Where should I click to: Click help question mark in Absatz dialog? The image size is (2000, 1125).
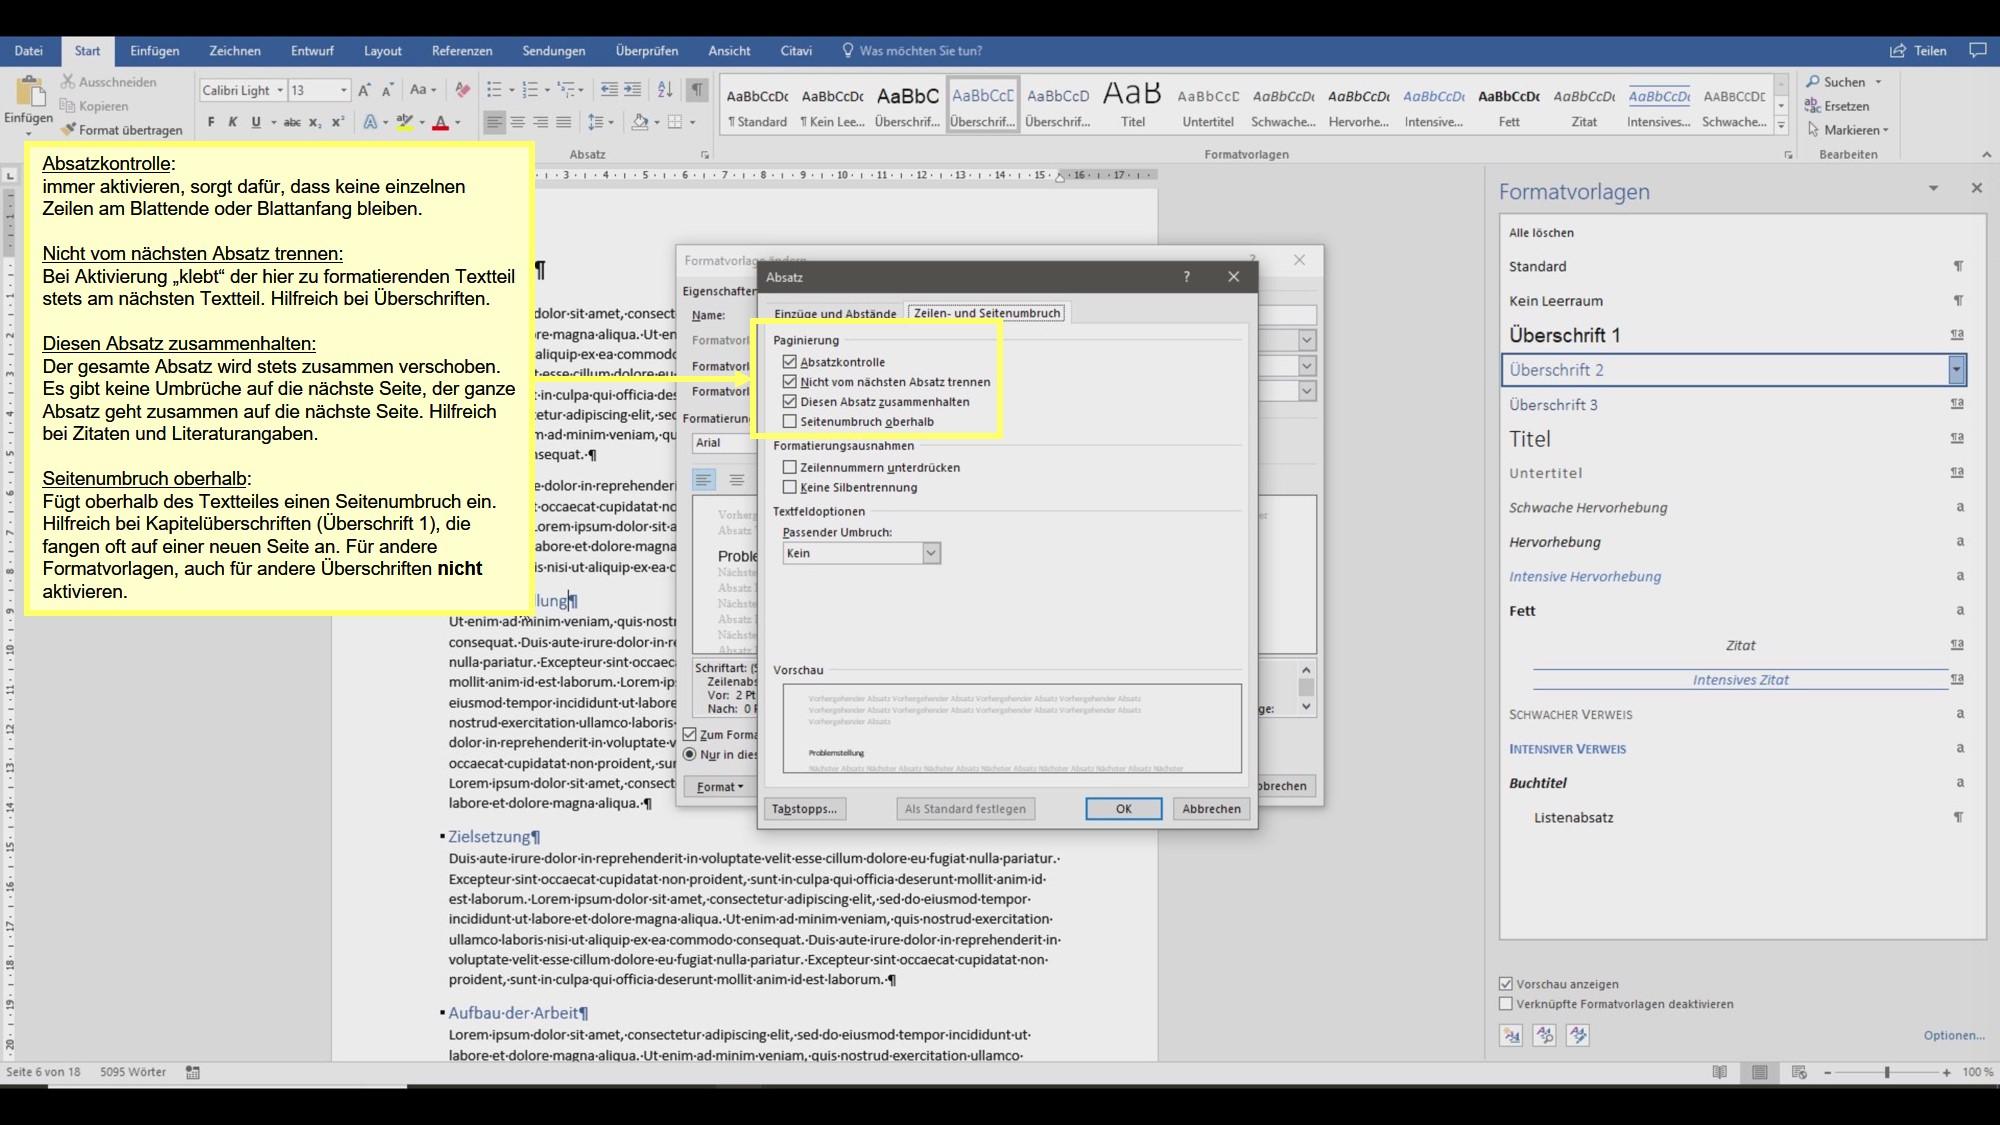click(x=1187, y=277)
